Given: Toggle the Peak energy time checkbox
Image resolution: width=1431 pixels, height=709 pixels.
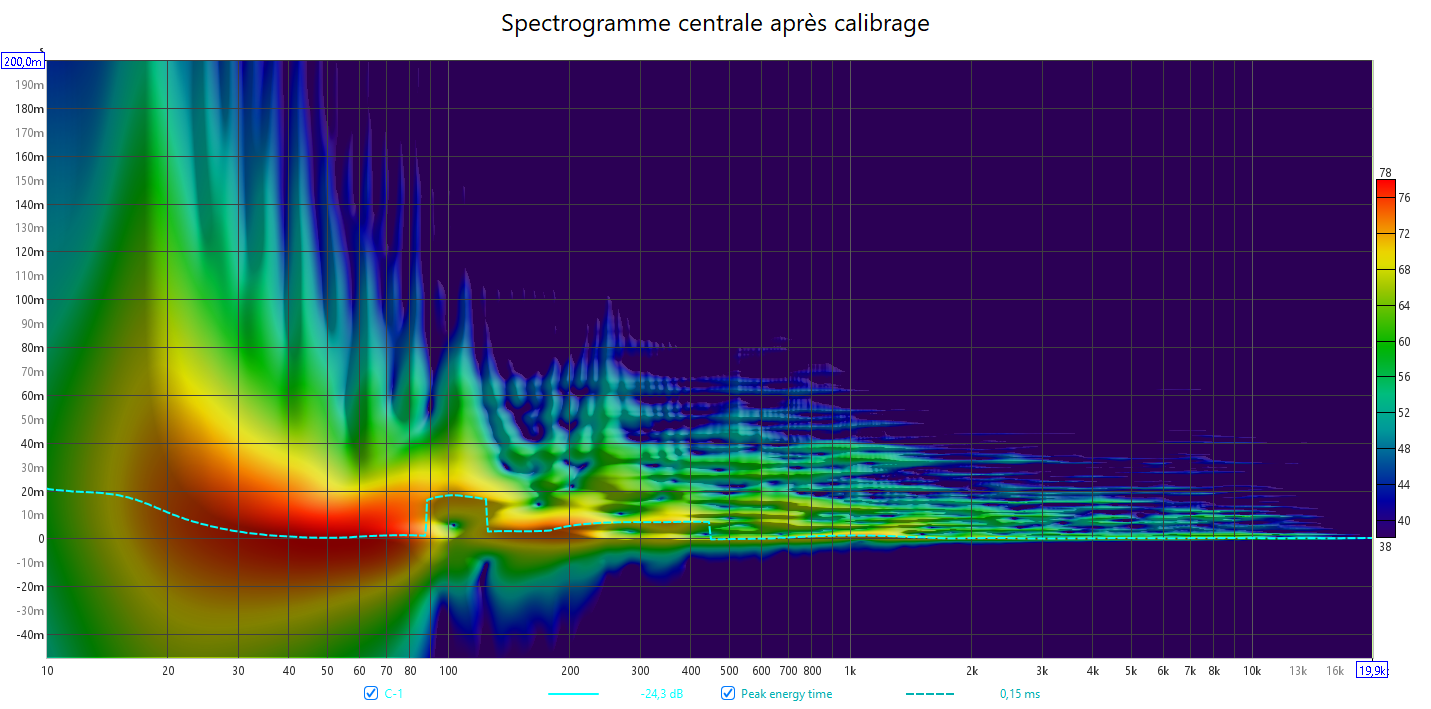Looking at the screenshot, I should pos(728,694).
